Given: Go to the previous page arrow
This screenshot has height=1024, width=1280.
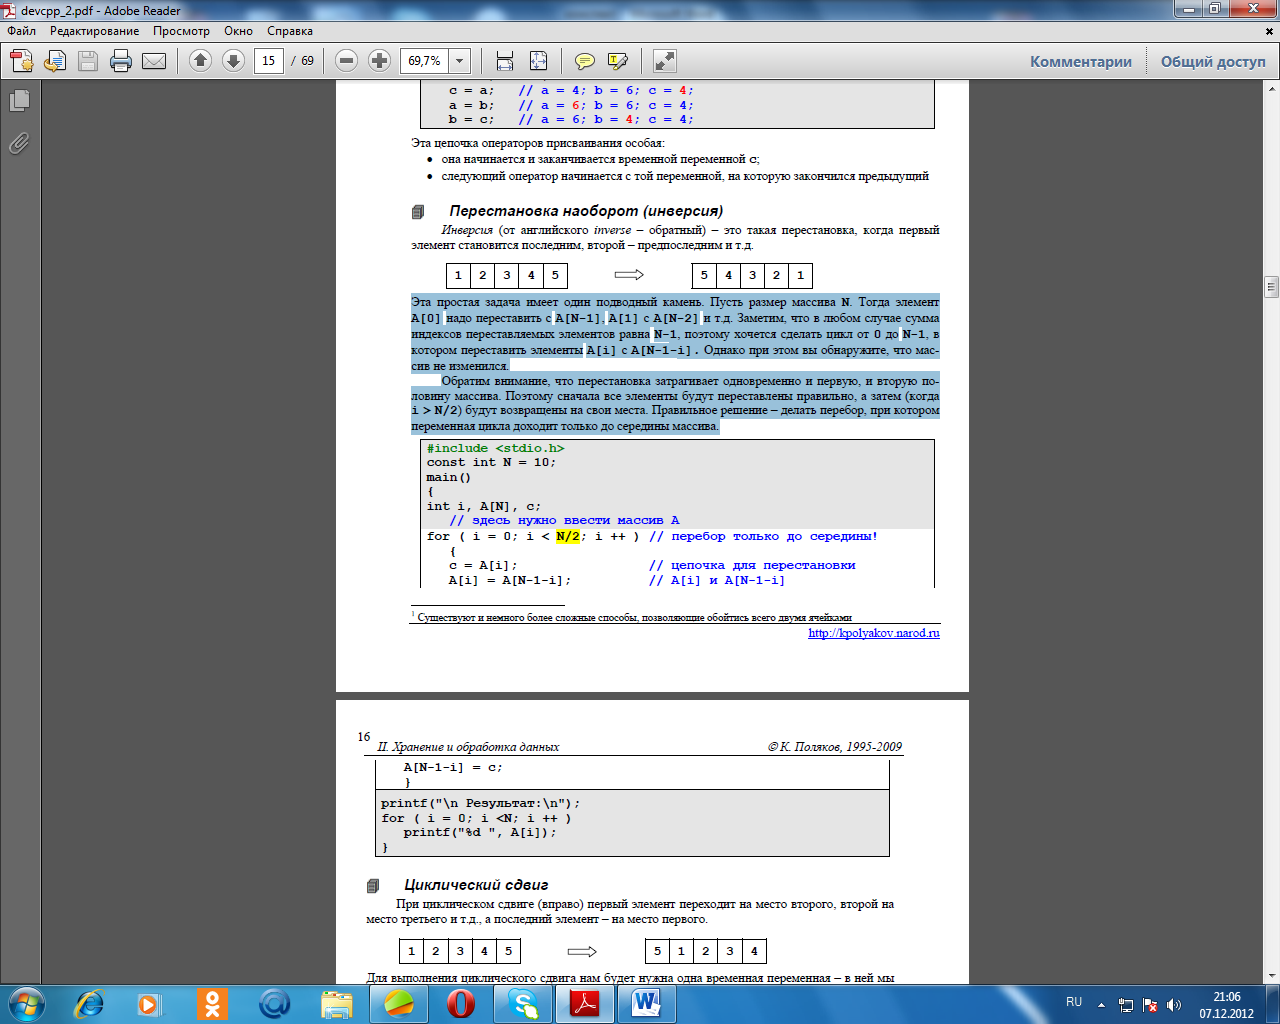Looking at the screenshot, I should click(200, 61).
